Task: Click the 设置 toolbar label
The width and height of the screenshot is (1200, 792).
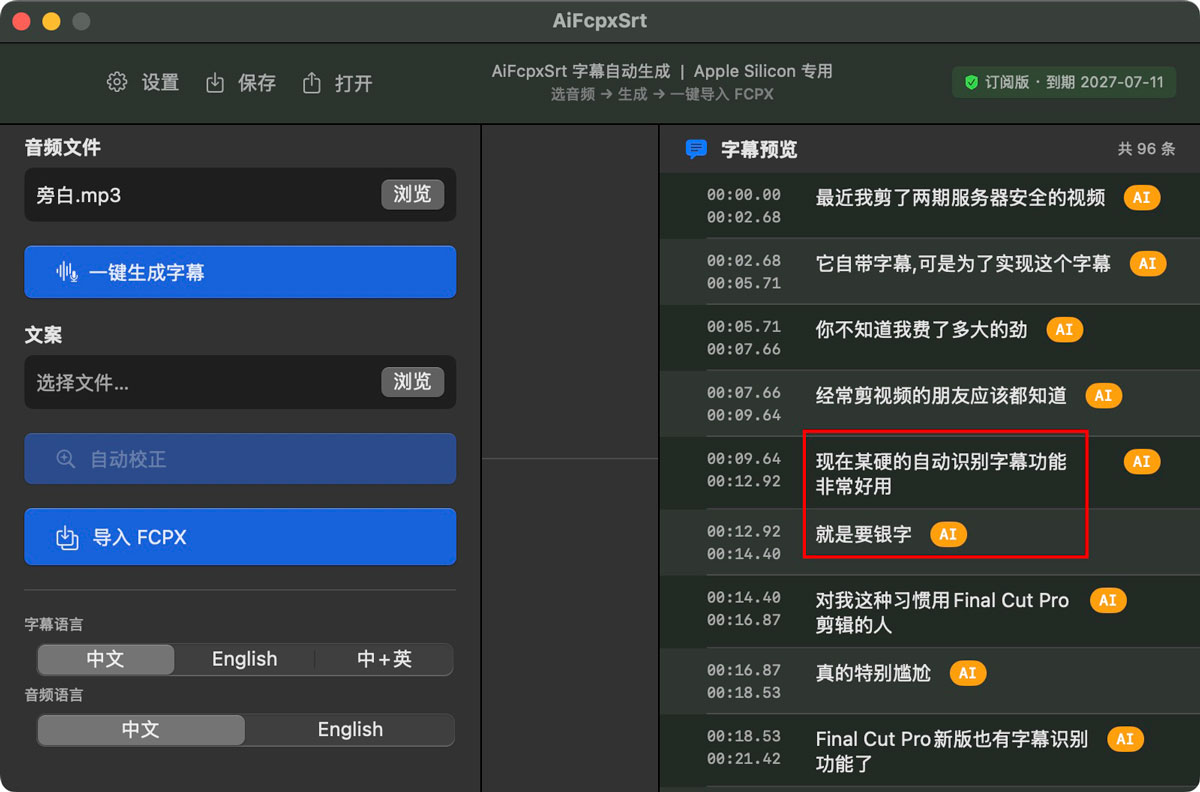Action: click(160, 83)
